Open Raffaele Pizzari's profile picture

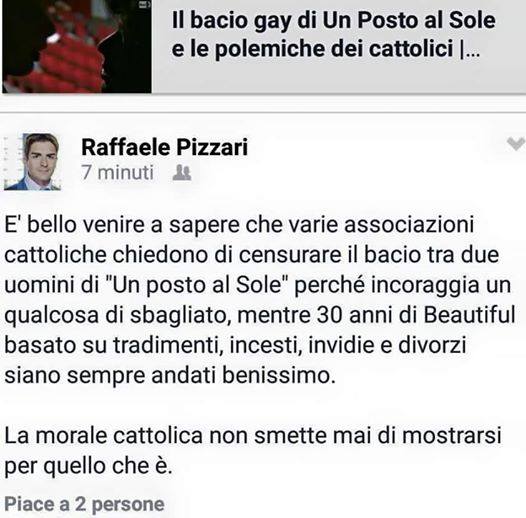coord(32,162)
